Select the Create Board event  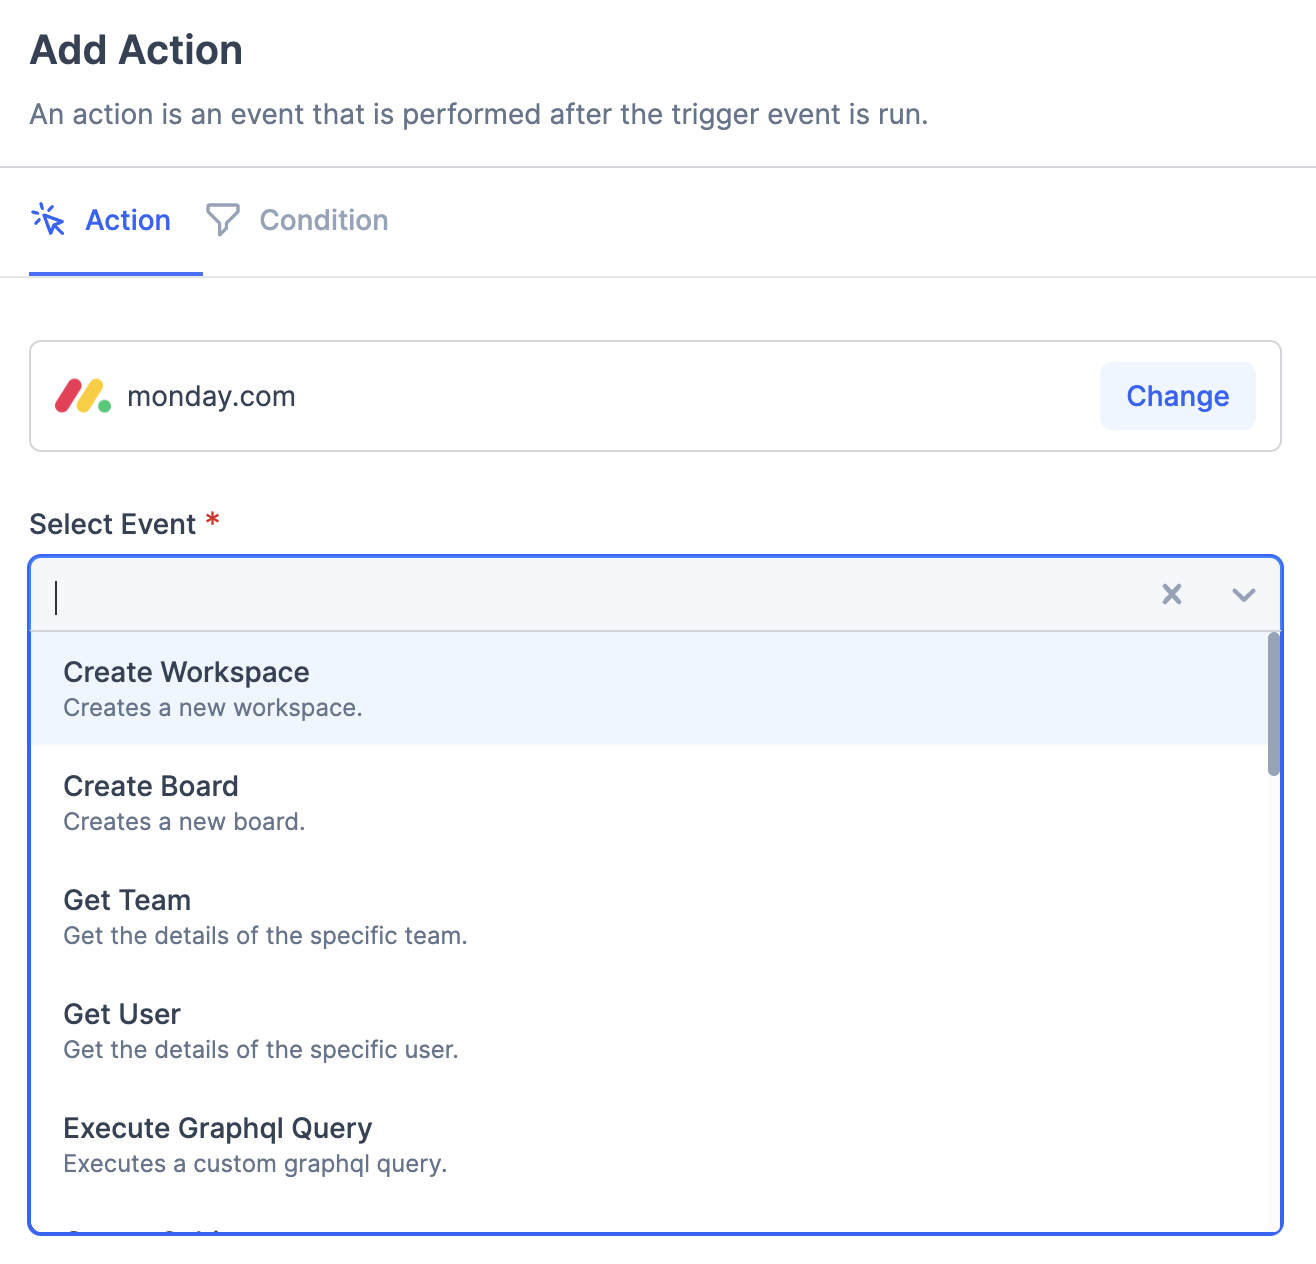(151, 786)
